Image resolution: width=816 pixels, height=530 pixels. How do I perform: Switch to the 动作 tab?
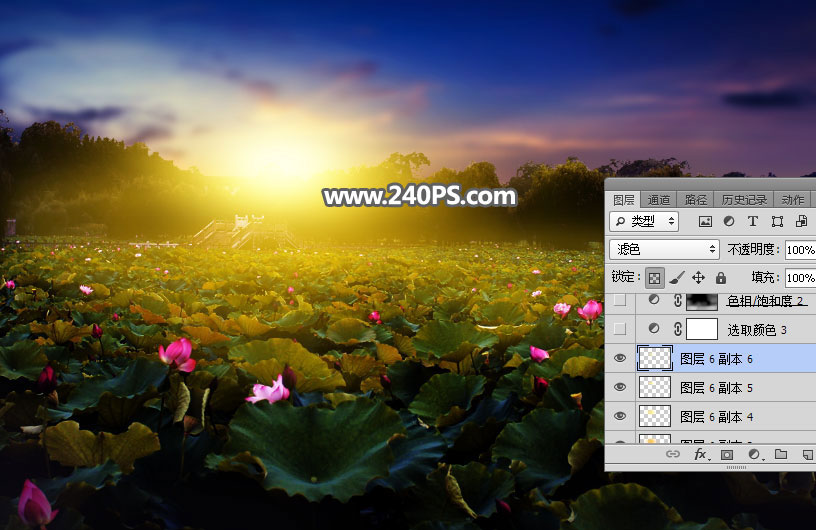pyautogui.click(x=793, y=200)
